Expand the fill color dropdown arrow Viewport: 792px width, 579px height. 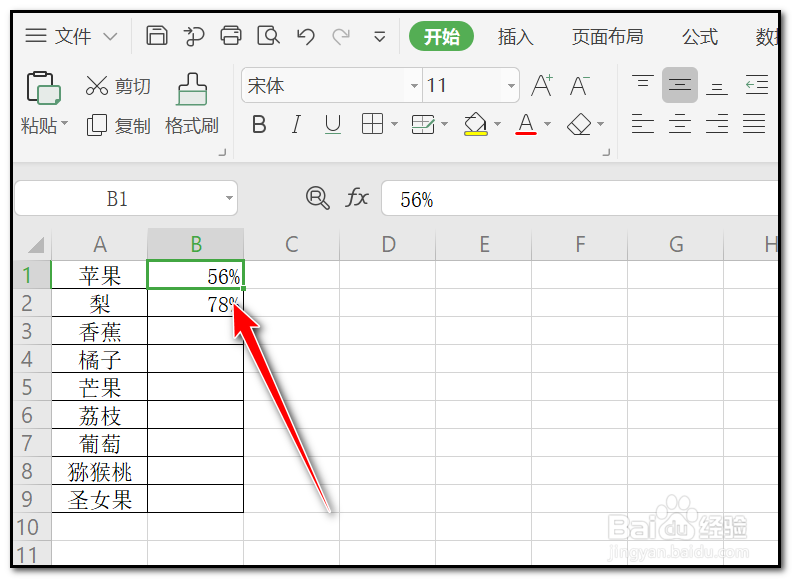(x=498, y=124)
